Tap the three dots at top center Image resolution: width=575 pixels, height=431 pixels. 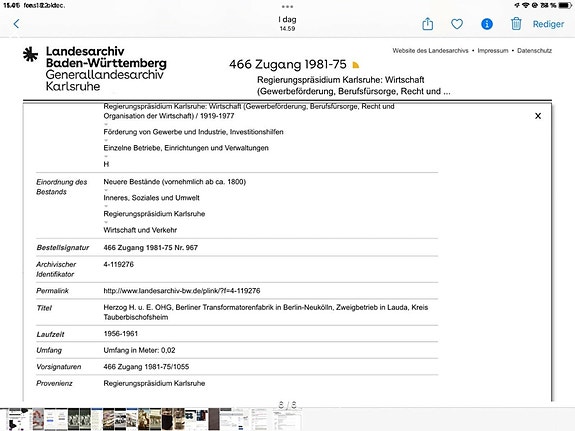click(288, 7)
